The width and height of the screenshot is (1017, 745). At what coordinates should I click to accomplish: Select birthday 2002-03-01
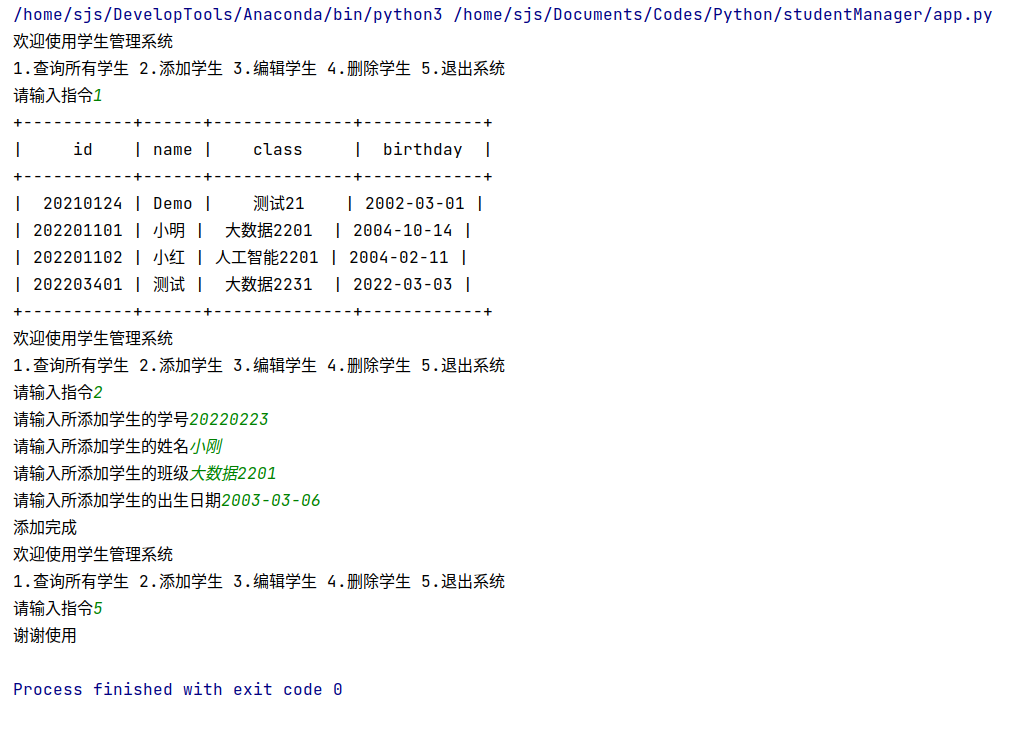tap(414, 204)
